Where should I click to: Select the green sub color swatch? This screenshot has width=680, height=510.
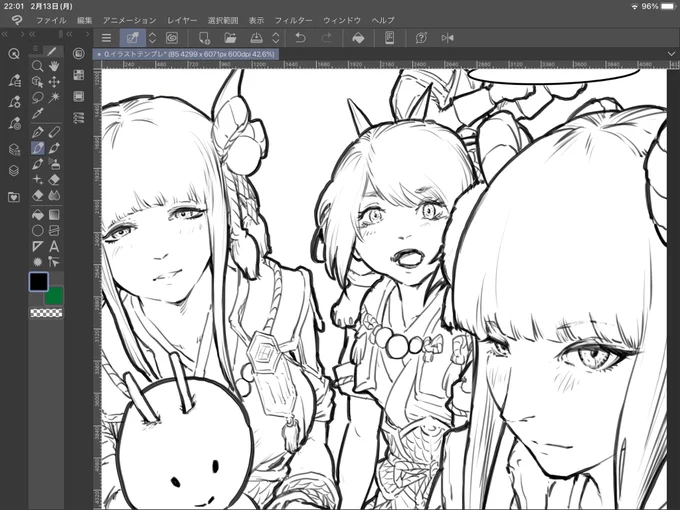click(54, 296)
